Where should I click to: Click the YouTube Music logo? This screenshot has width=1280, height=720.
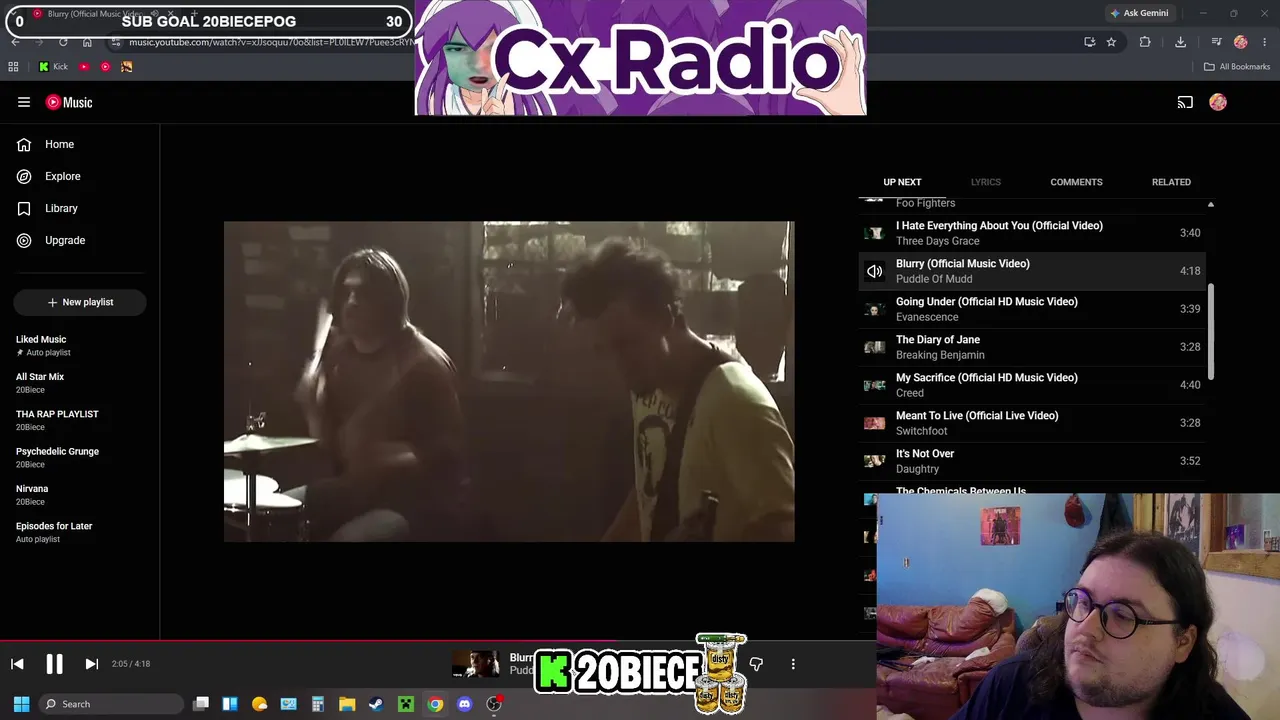(x=69, y=102)
